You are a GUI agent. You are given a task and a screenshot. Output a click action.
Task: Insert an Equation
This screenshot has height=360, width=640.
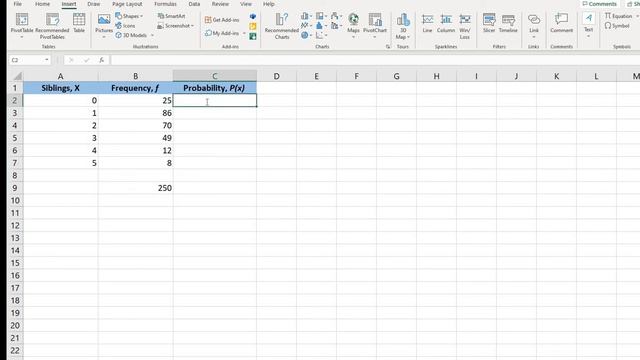tap(618, 16)
